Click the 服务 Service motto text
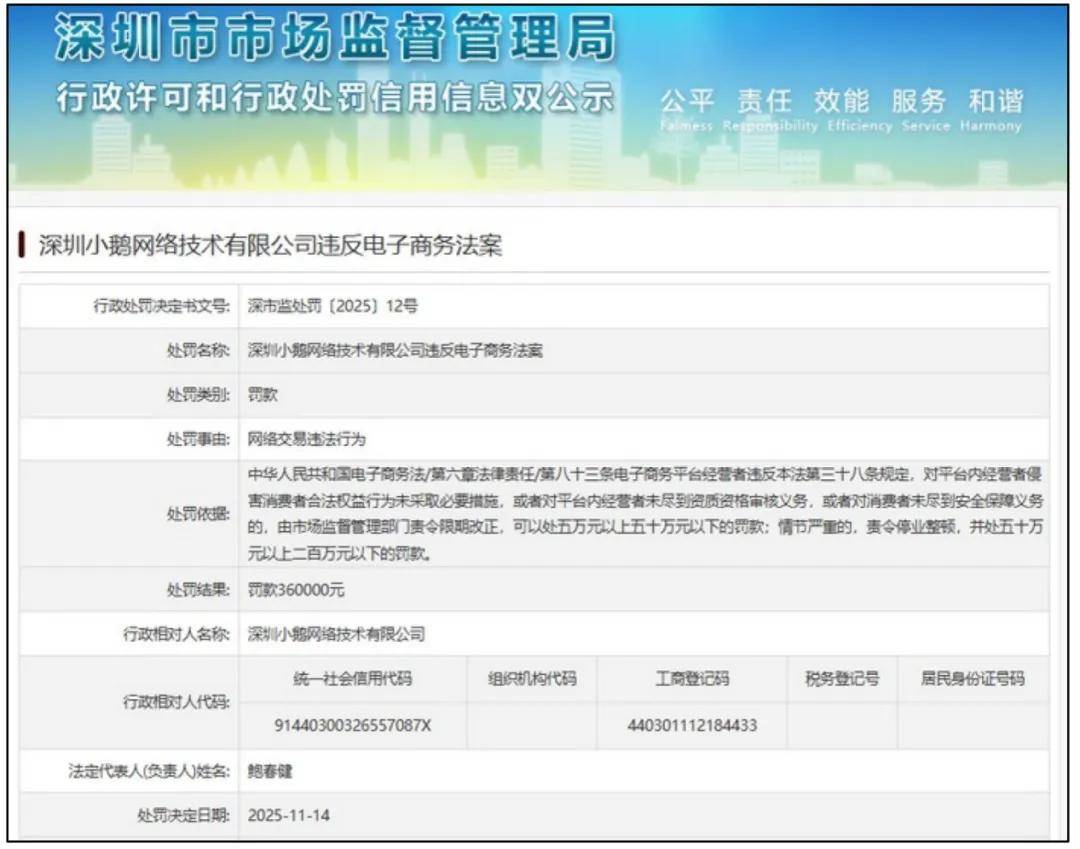The width and height of the screenshot is (1080, 849). [x=926, y=109]
